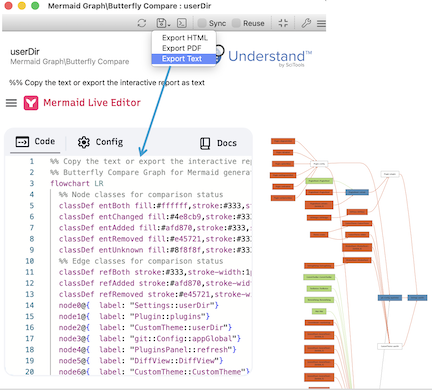Click the "classDef entRemoved" code line

155,239
